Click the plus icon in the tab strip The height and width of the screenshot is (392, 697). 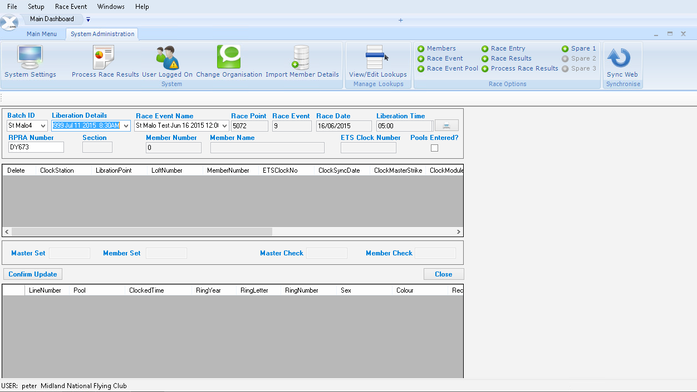401,20
